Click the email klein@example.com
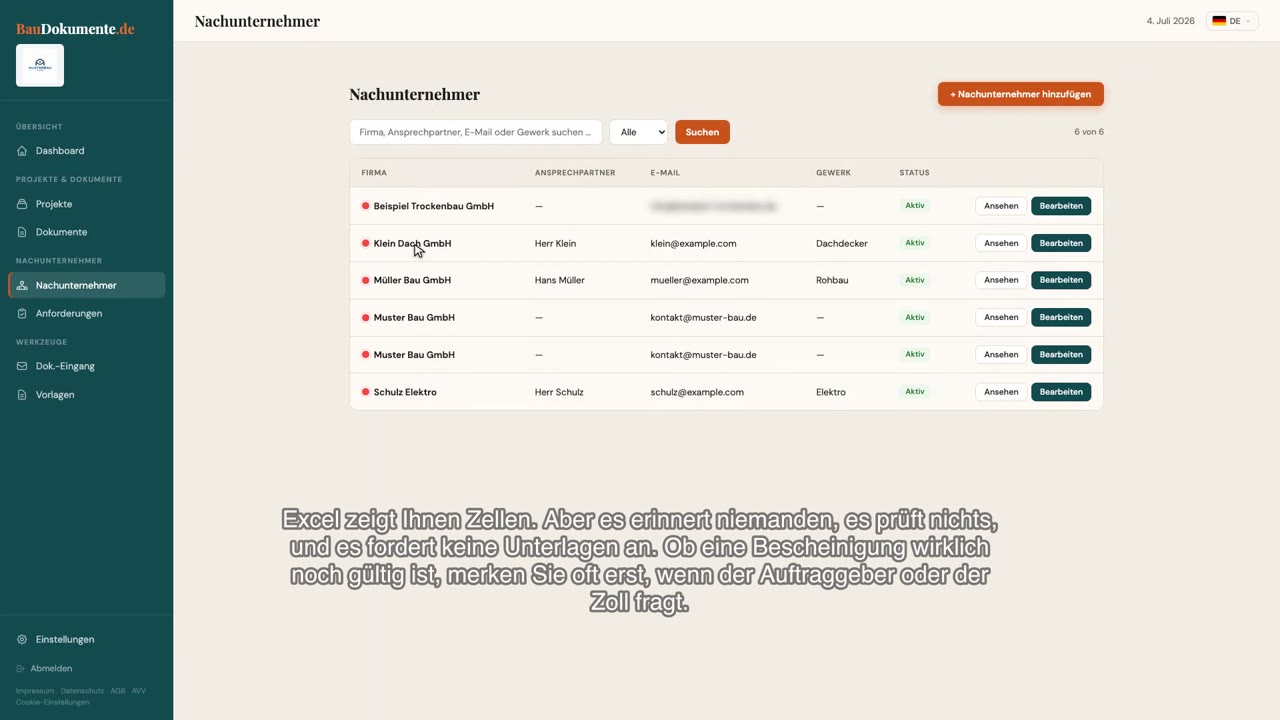The image size is (1280, 720). pos(693,243)
